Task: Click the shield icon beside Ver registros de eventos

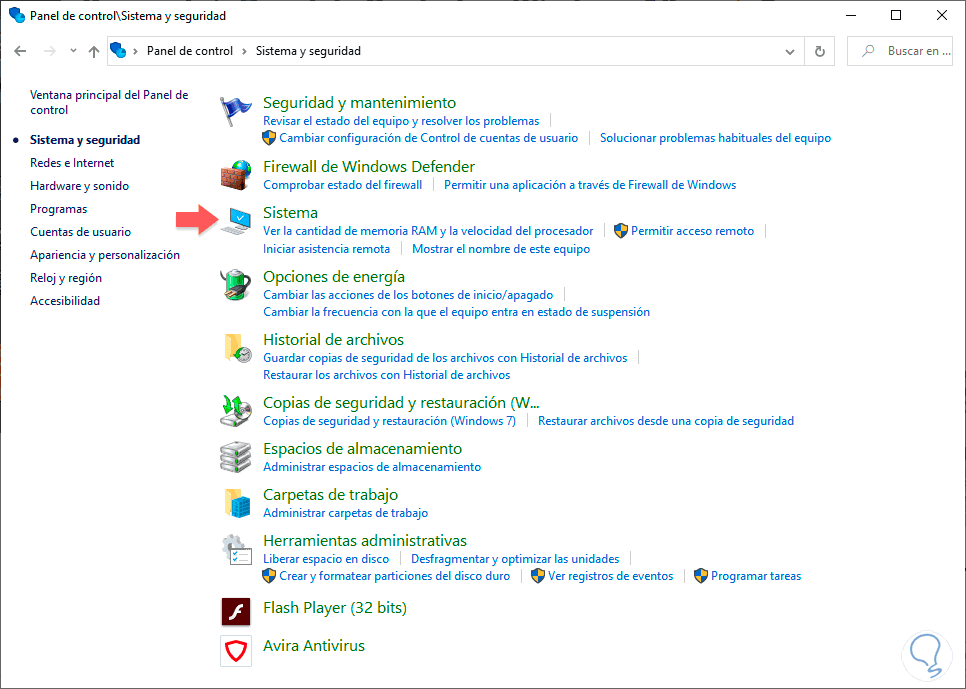Action: coord(538,576)
